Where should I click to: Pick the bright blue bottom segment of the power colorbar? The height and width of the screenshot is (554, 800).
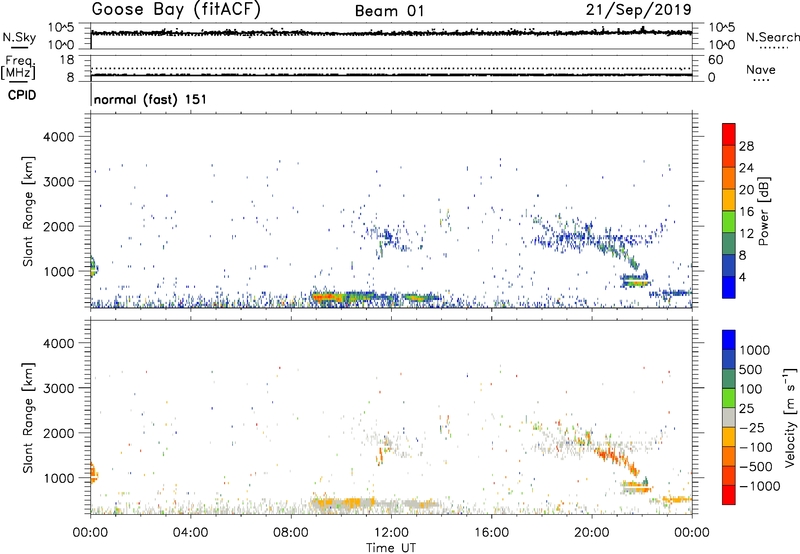[729, 287]
